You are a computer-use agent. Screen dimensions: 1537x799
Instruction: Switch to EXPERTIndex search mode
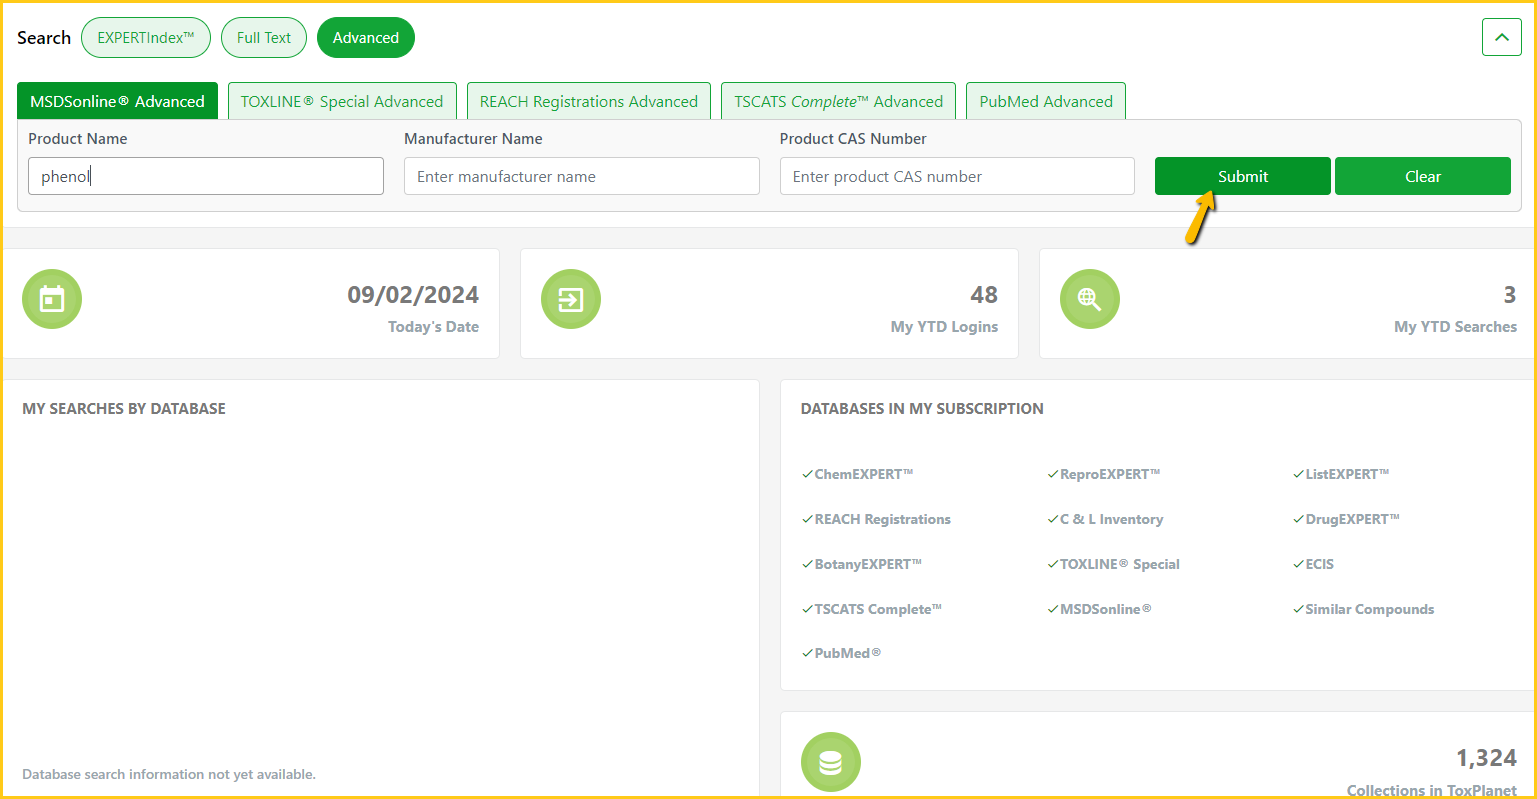click(146, 38)
